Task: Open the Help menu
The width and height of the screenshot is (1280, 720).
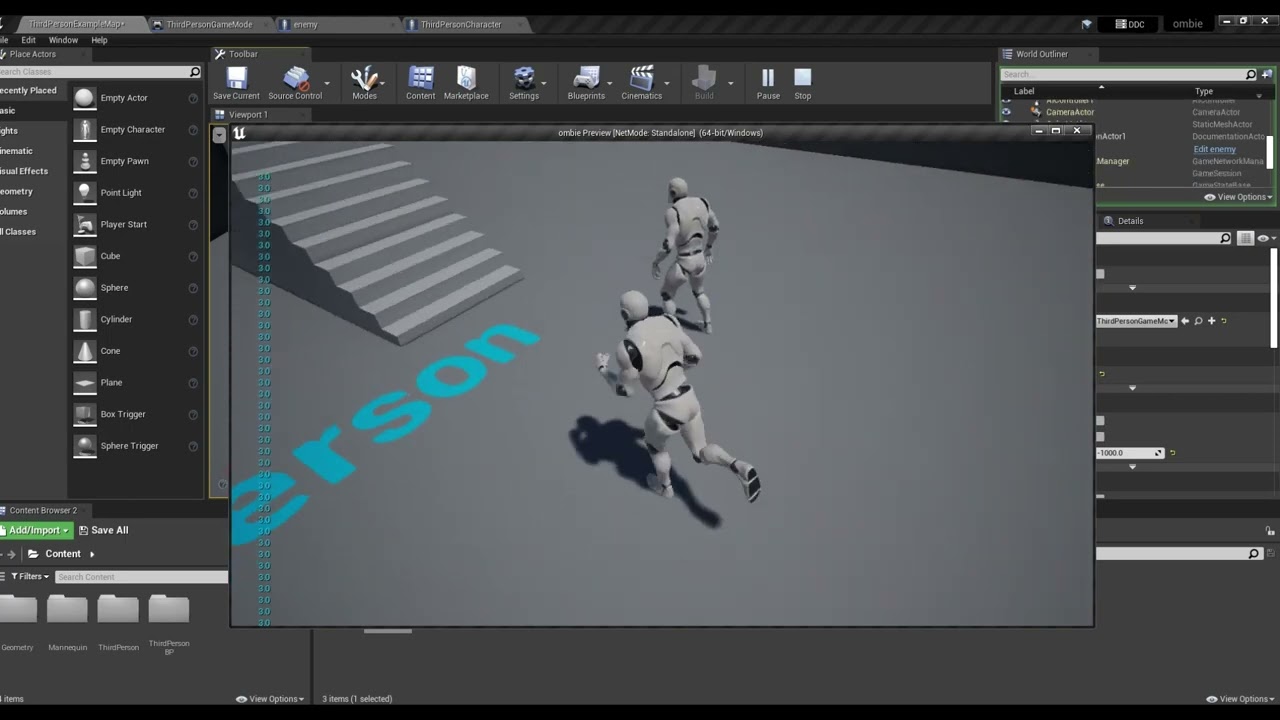Action: 99,40
